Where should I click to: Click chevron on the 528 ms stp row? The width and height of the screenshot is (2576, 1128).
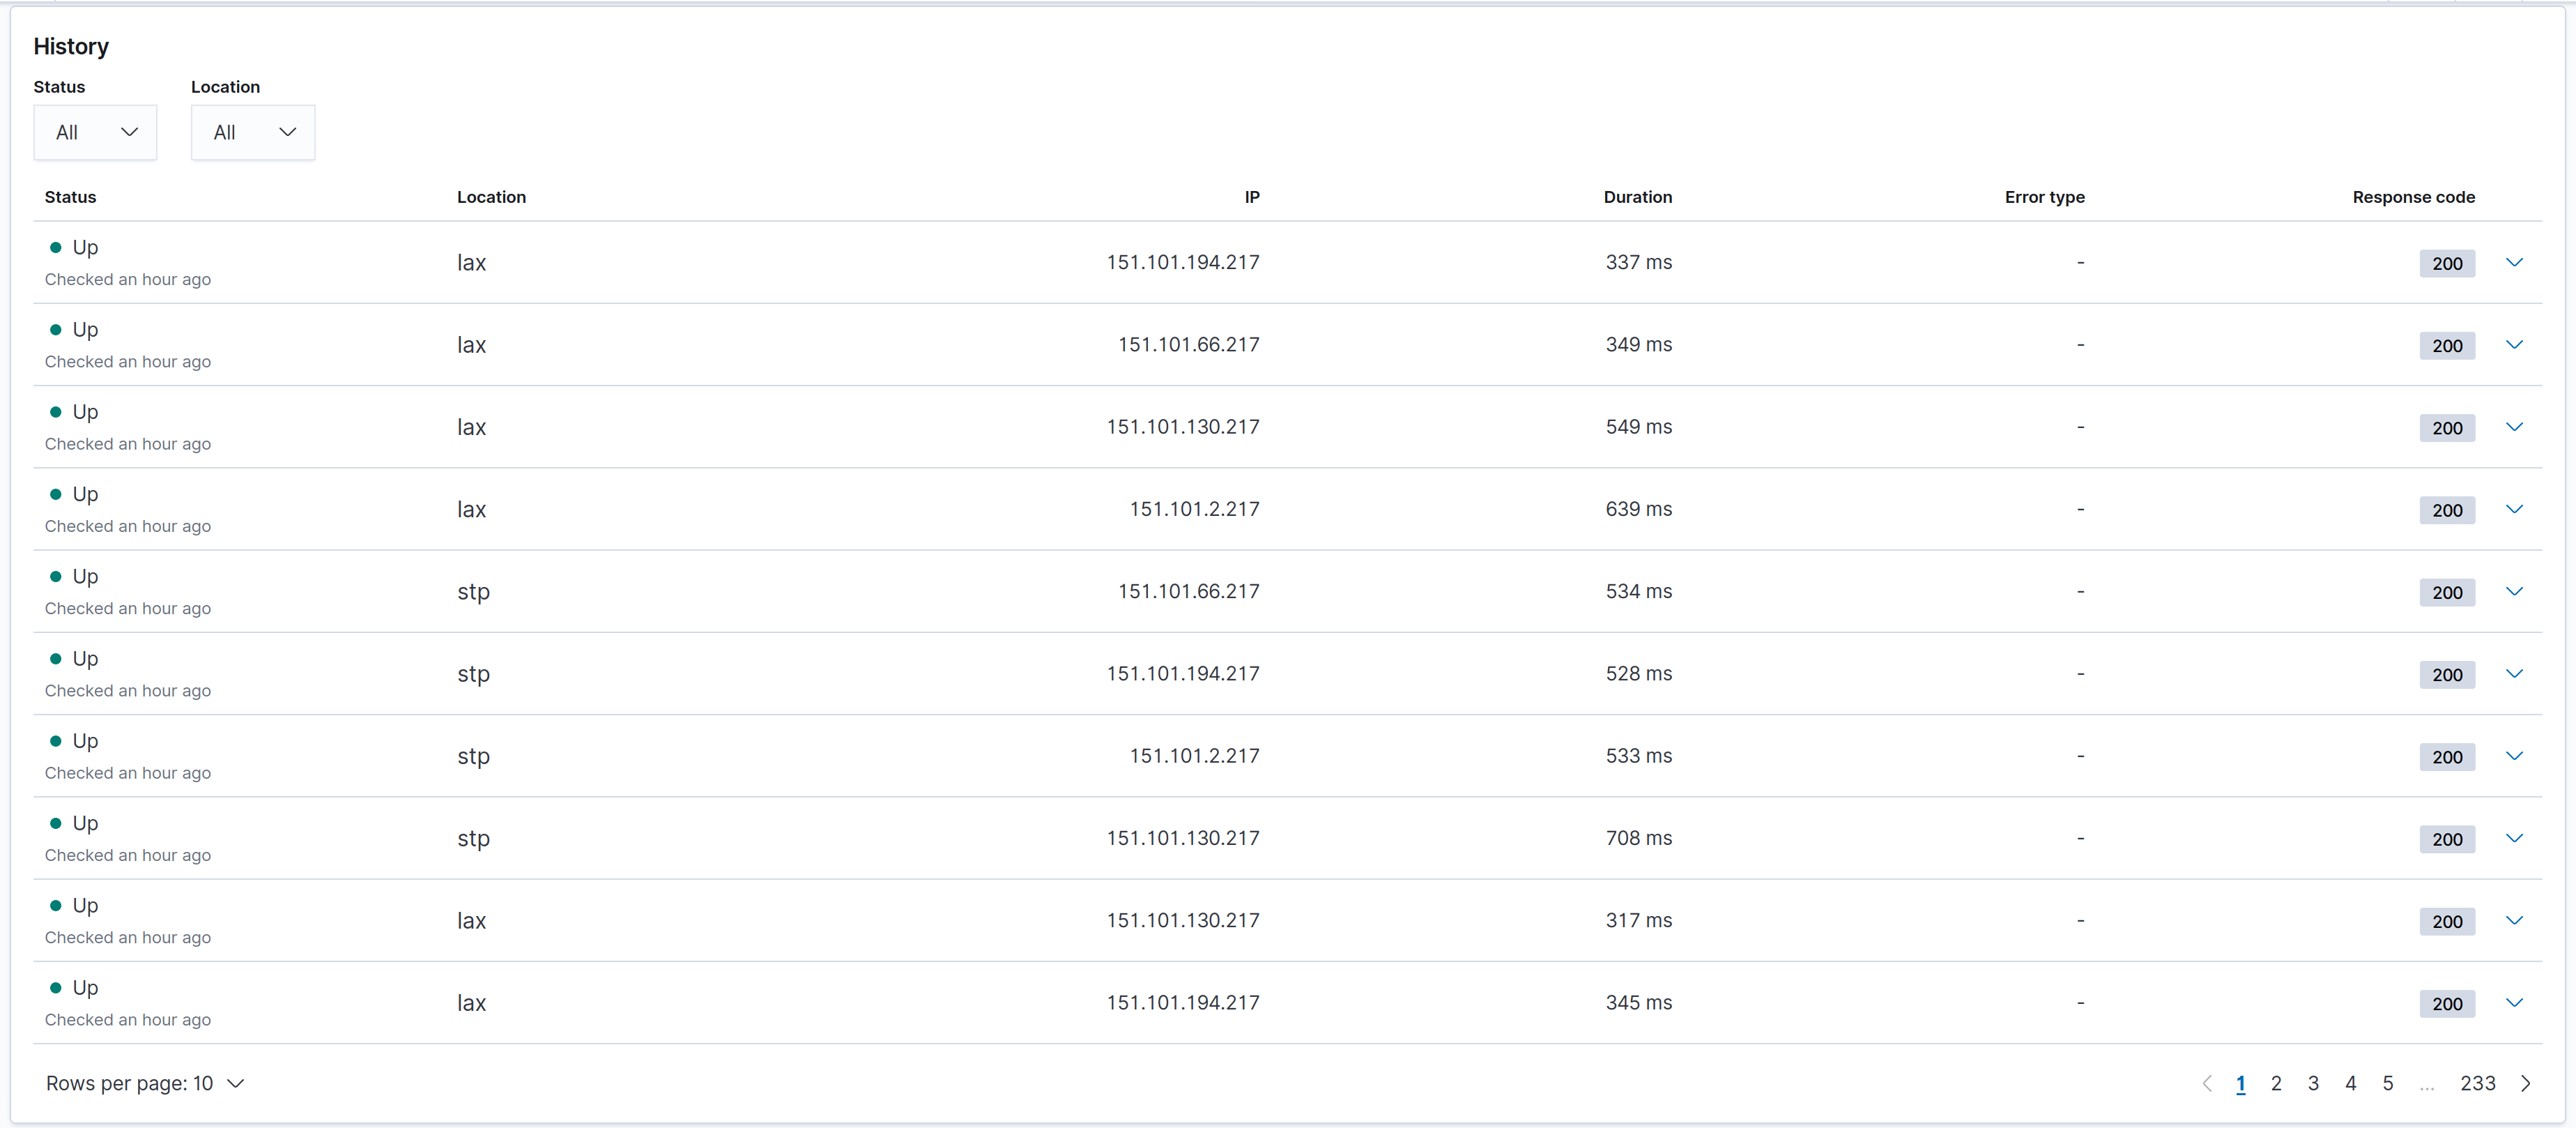click(2515, 673)
